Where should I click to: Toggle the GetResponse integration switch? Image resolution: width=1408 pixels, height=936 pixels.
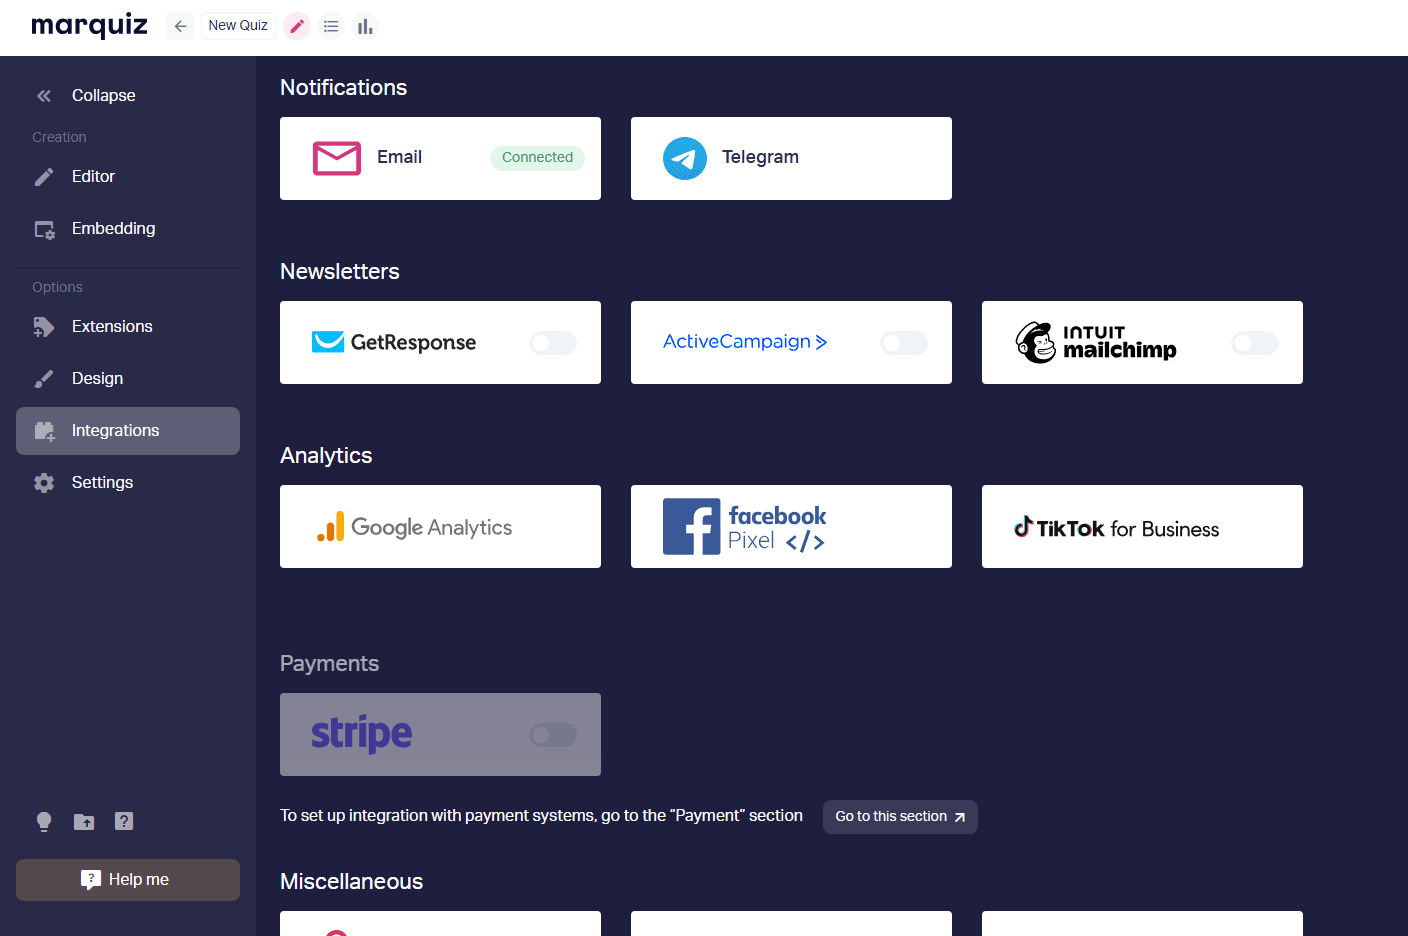[x=553, y=343]
